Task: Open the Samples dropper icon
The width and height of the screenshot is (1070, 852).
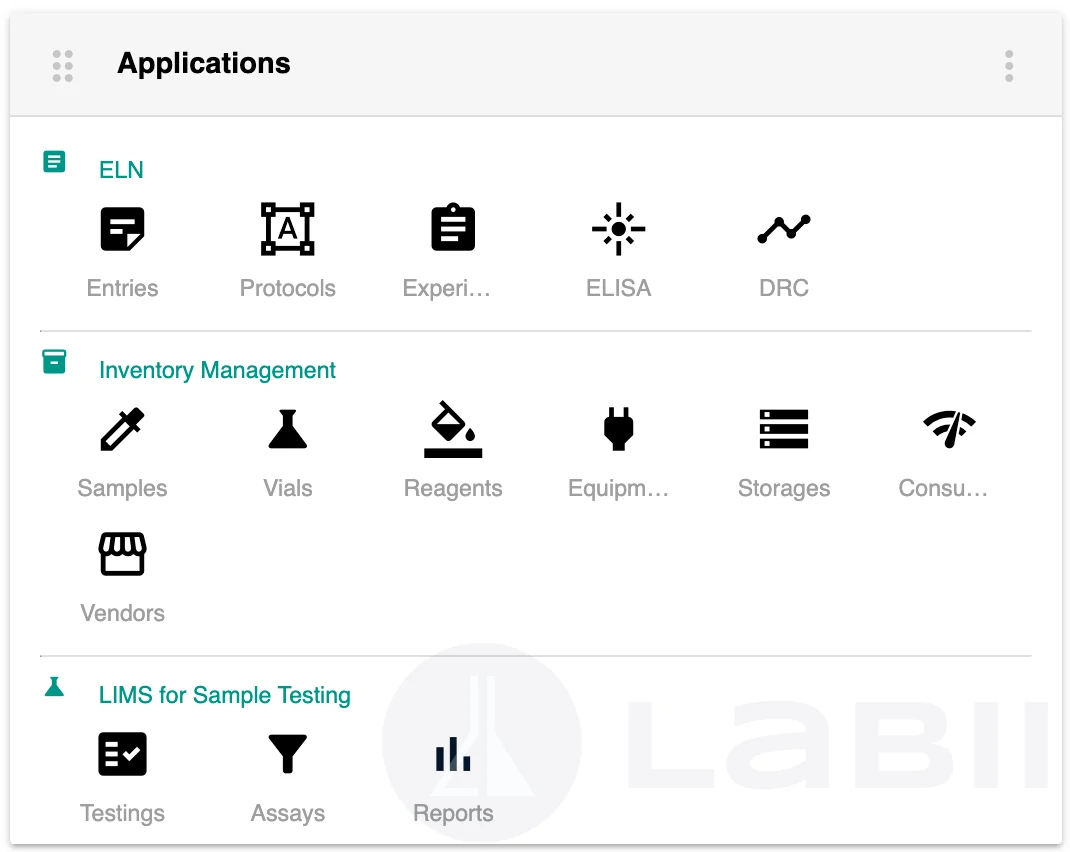Action: 123,429
